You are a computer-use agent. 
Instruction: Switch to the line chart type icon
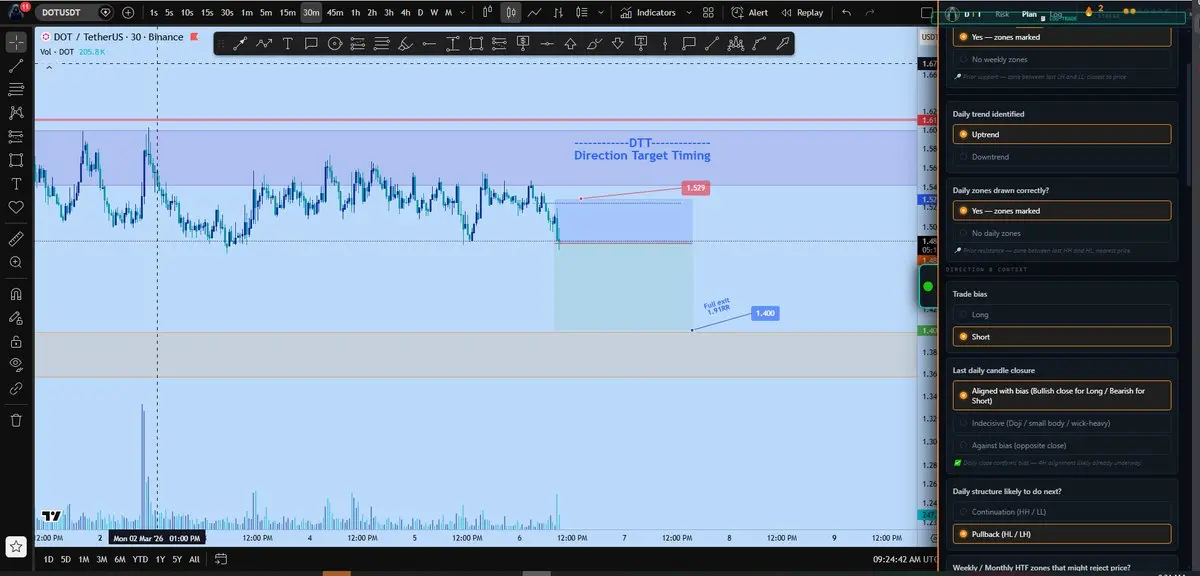(x=535, y=13)
